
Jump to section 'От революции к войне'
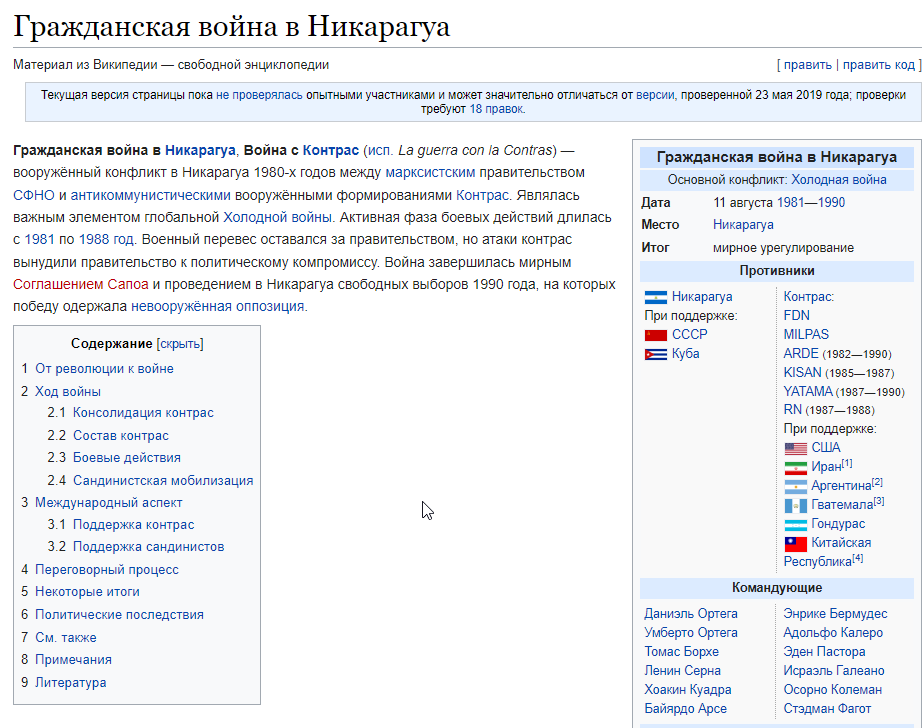104,369
